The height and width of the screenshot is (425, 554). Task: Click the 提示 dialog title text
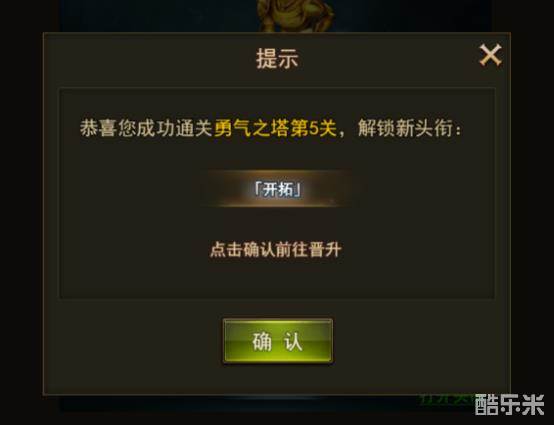coord(277,58)
